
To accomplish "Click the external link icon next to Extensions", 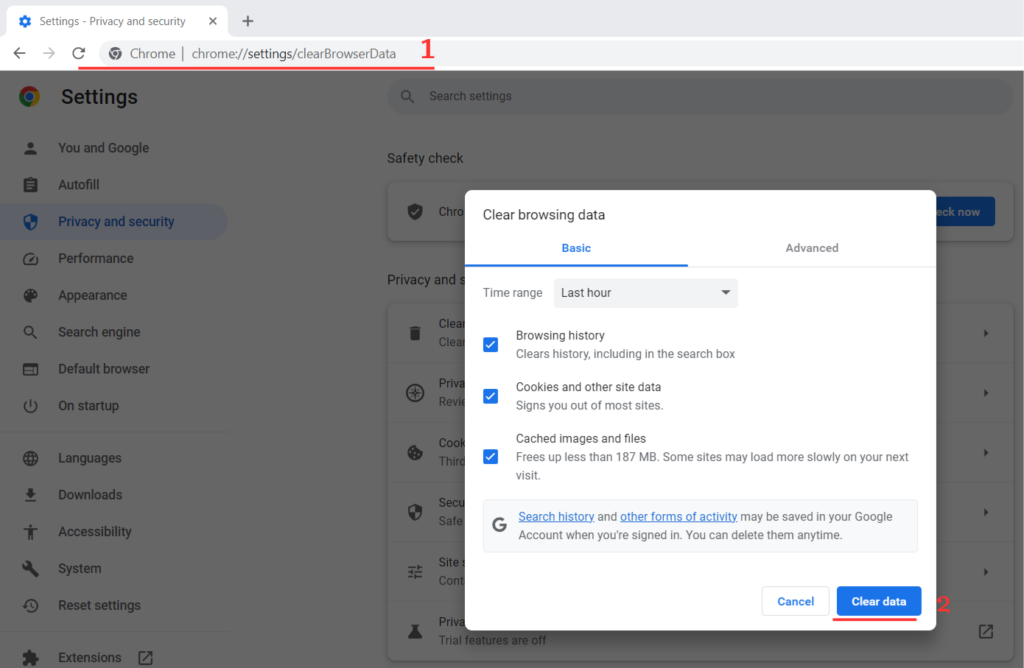I will (145, 658).
